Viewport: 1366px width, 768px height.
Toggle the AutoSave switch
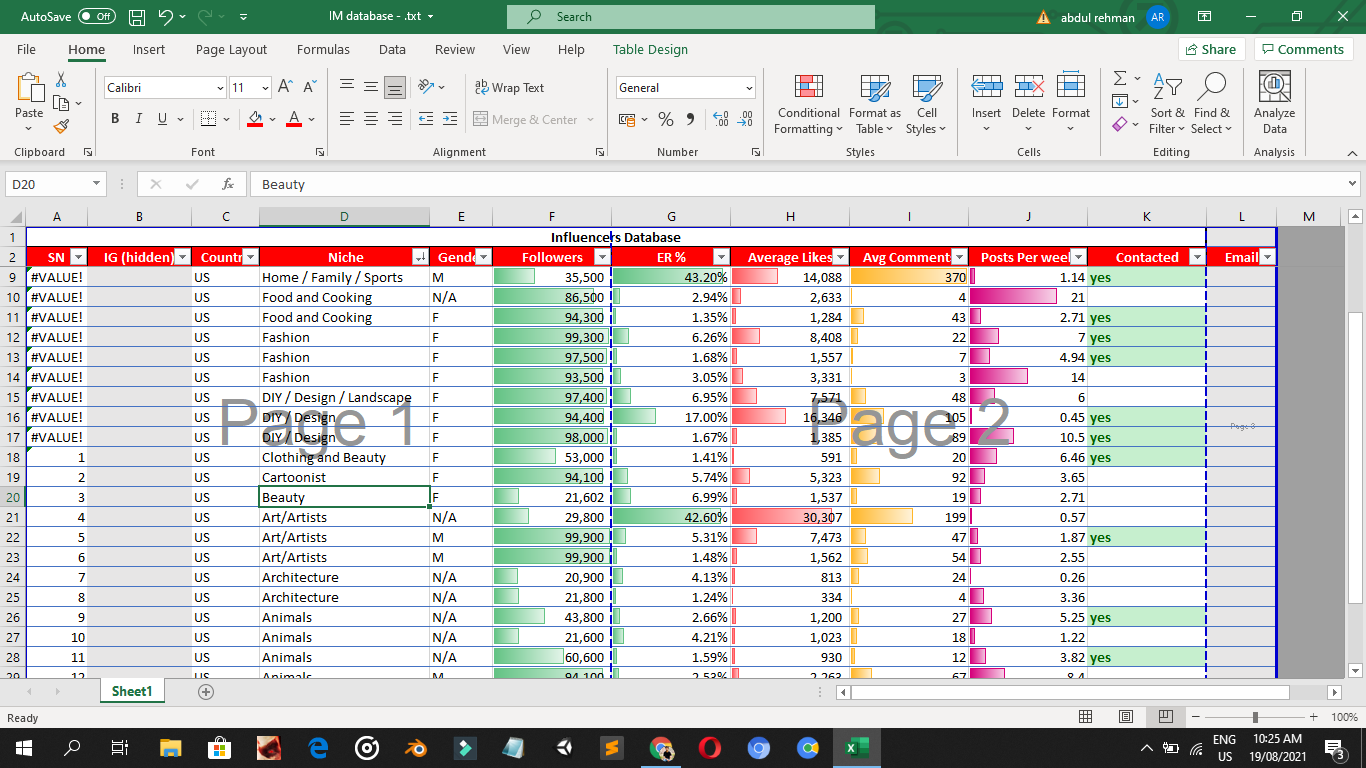tap(96, 17)
